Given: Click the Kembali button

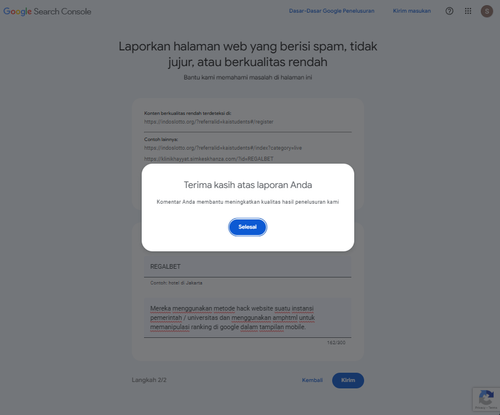Looking at the screenshot, I should pos(312,380).
